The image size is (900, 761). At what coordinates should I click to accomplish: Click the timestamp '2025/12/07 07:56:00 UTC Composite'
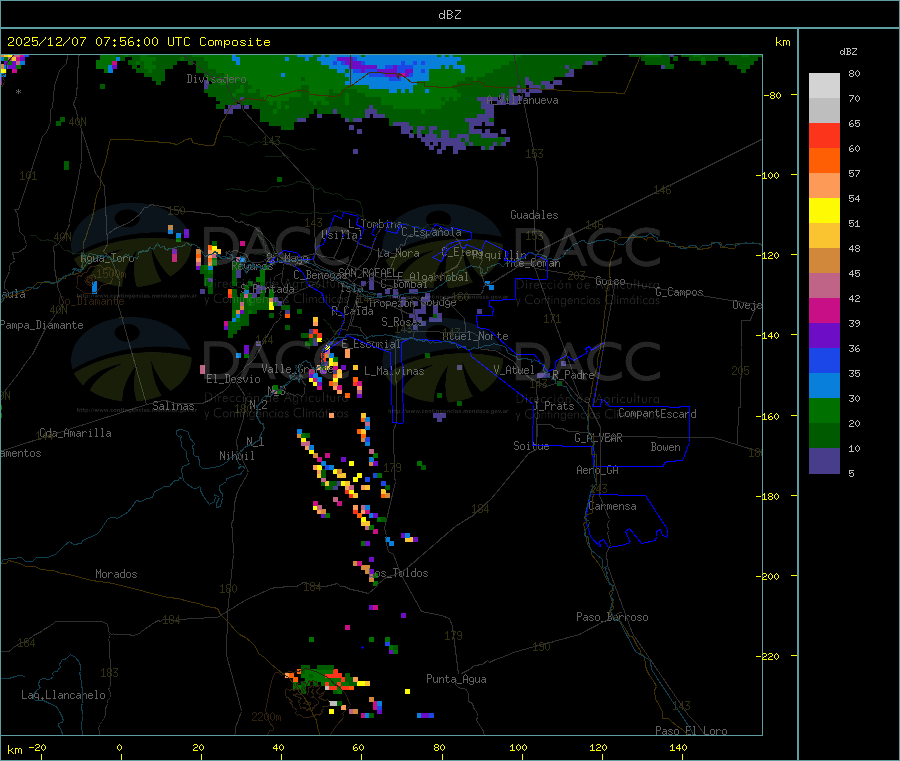tap(138, 42)
